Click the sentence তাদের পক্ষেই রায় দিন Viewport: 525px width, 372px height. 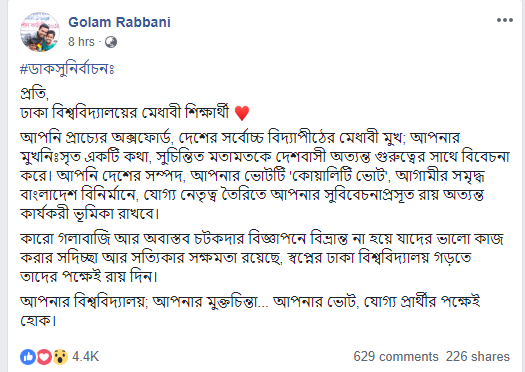(x=89, y=277)
